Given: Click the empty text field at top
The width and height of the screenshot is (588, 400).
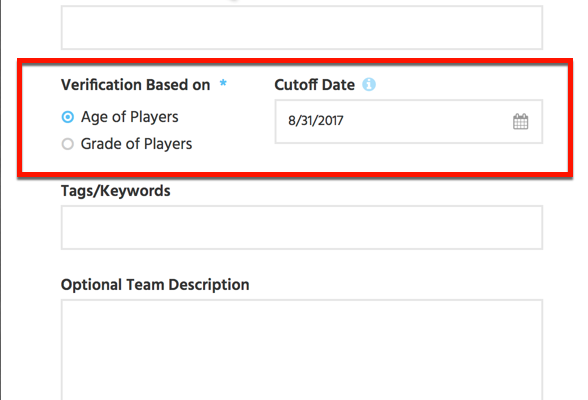Looking at the screenshot, I should 302,27.
